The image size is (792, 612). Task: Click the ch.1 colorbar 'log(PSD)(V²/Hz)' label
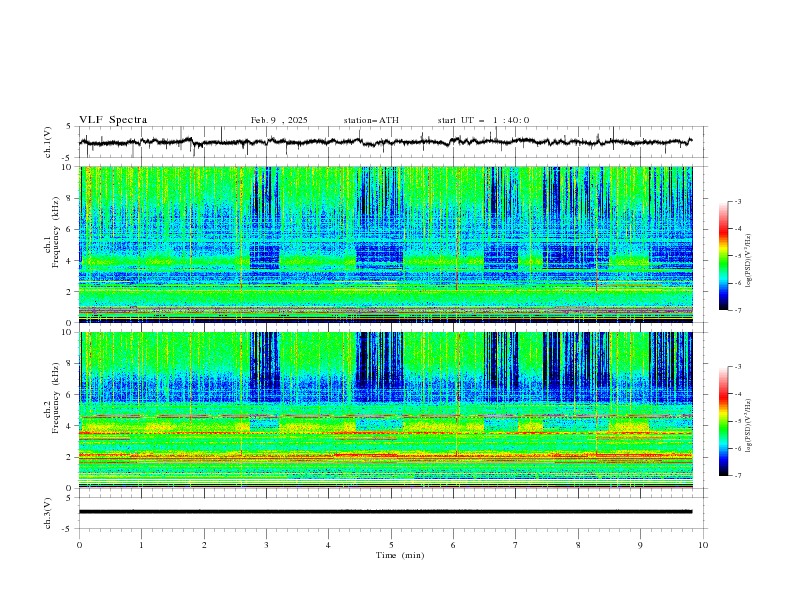749,261
